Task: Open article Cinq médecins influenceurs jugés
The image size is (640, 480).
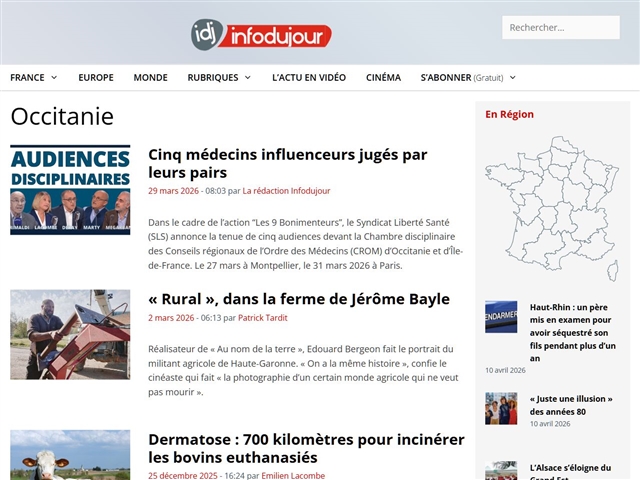Action: (287, 163)
